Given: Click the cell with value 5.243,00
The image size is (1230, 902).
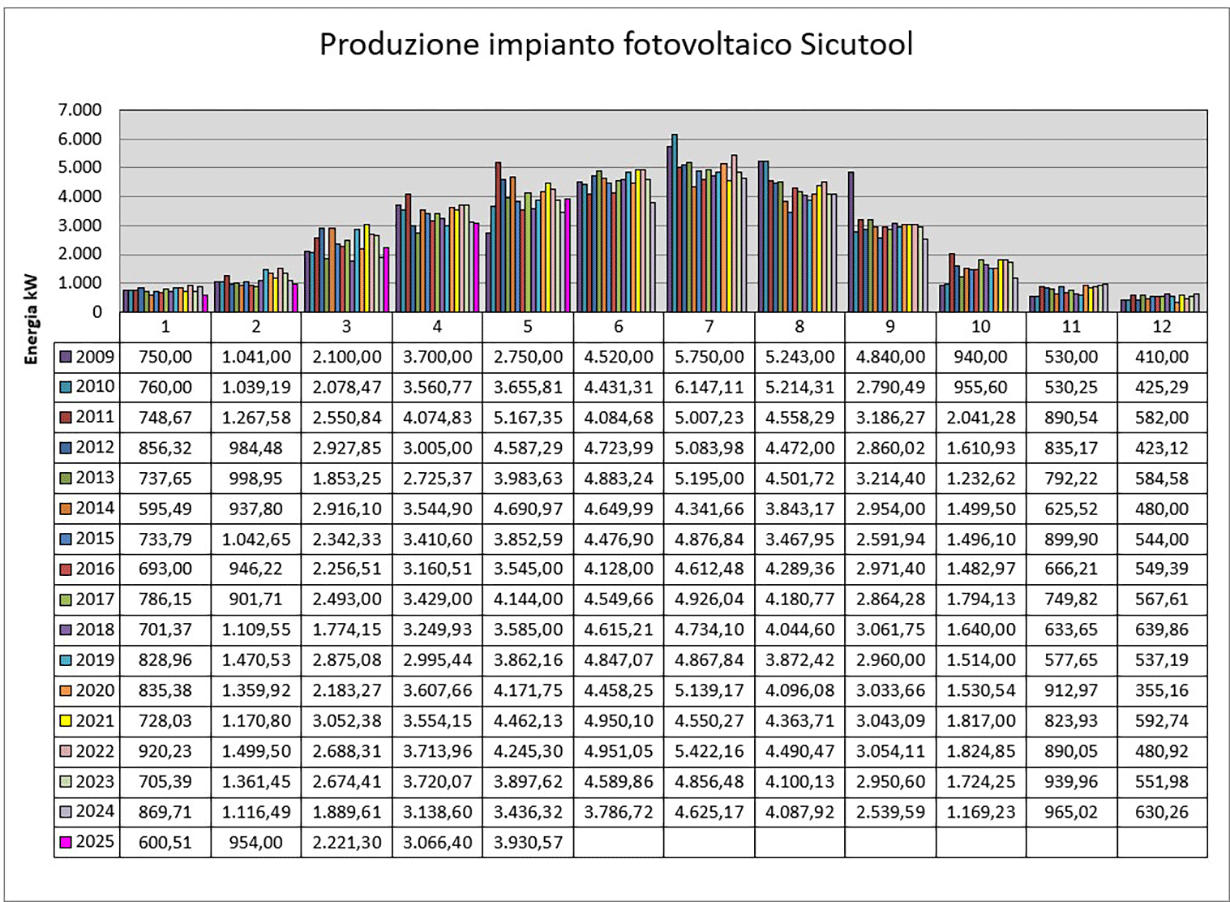Looking at the screenshot, I should tap(799, 355).
